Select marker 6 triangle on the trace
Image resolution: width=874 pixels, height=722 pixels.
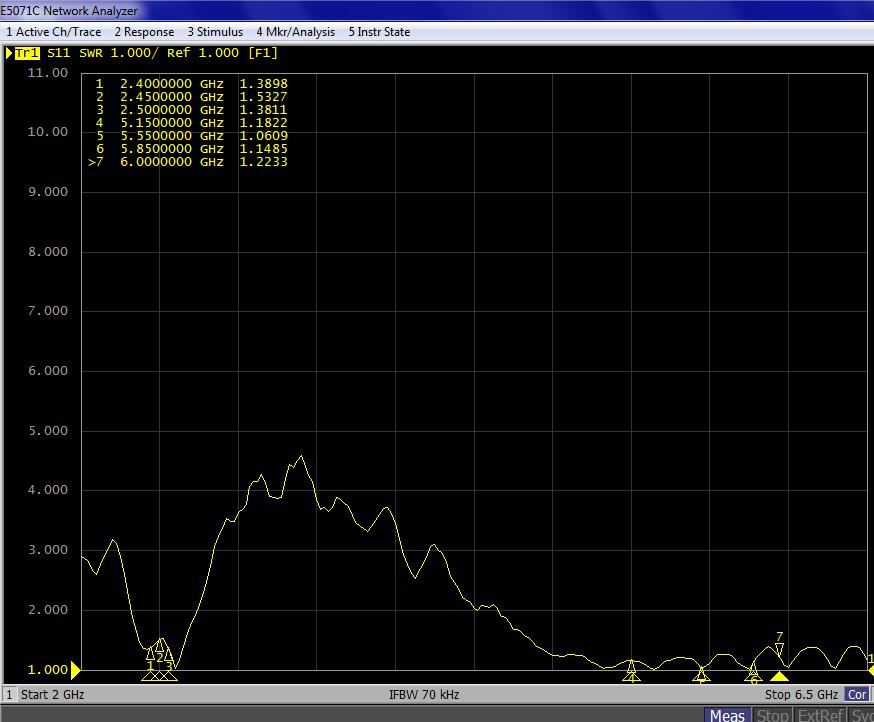(x=753, y=668)
